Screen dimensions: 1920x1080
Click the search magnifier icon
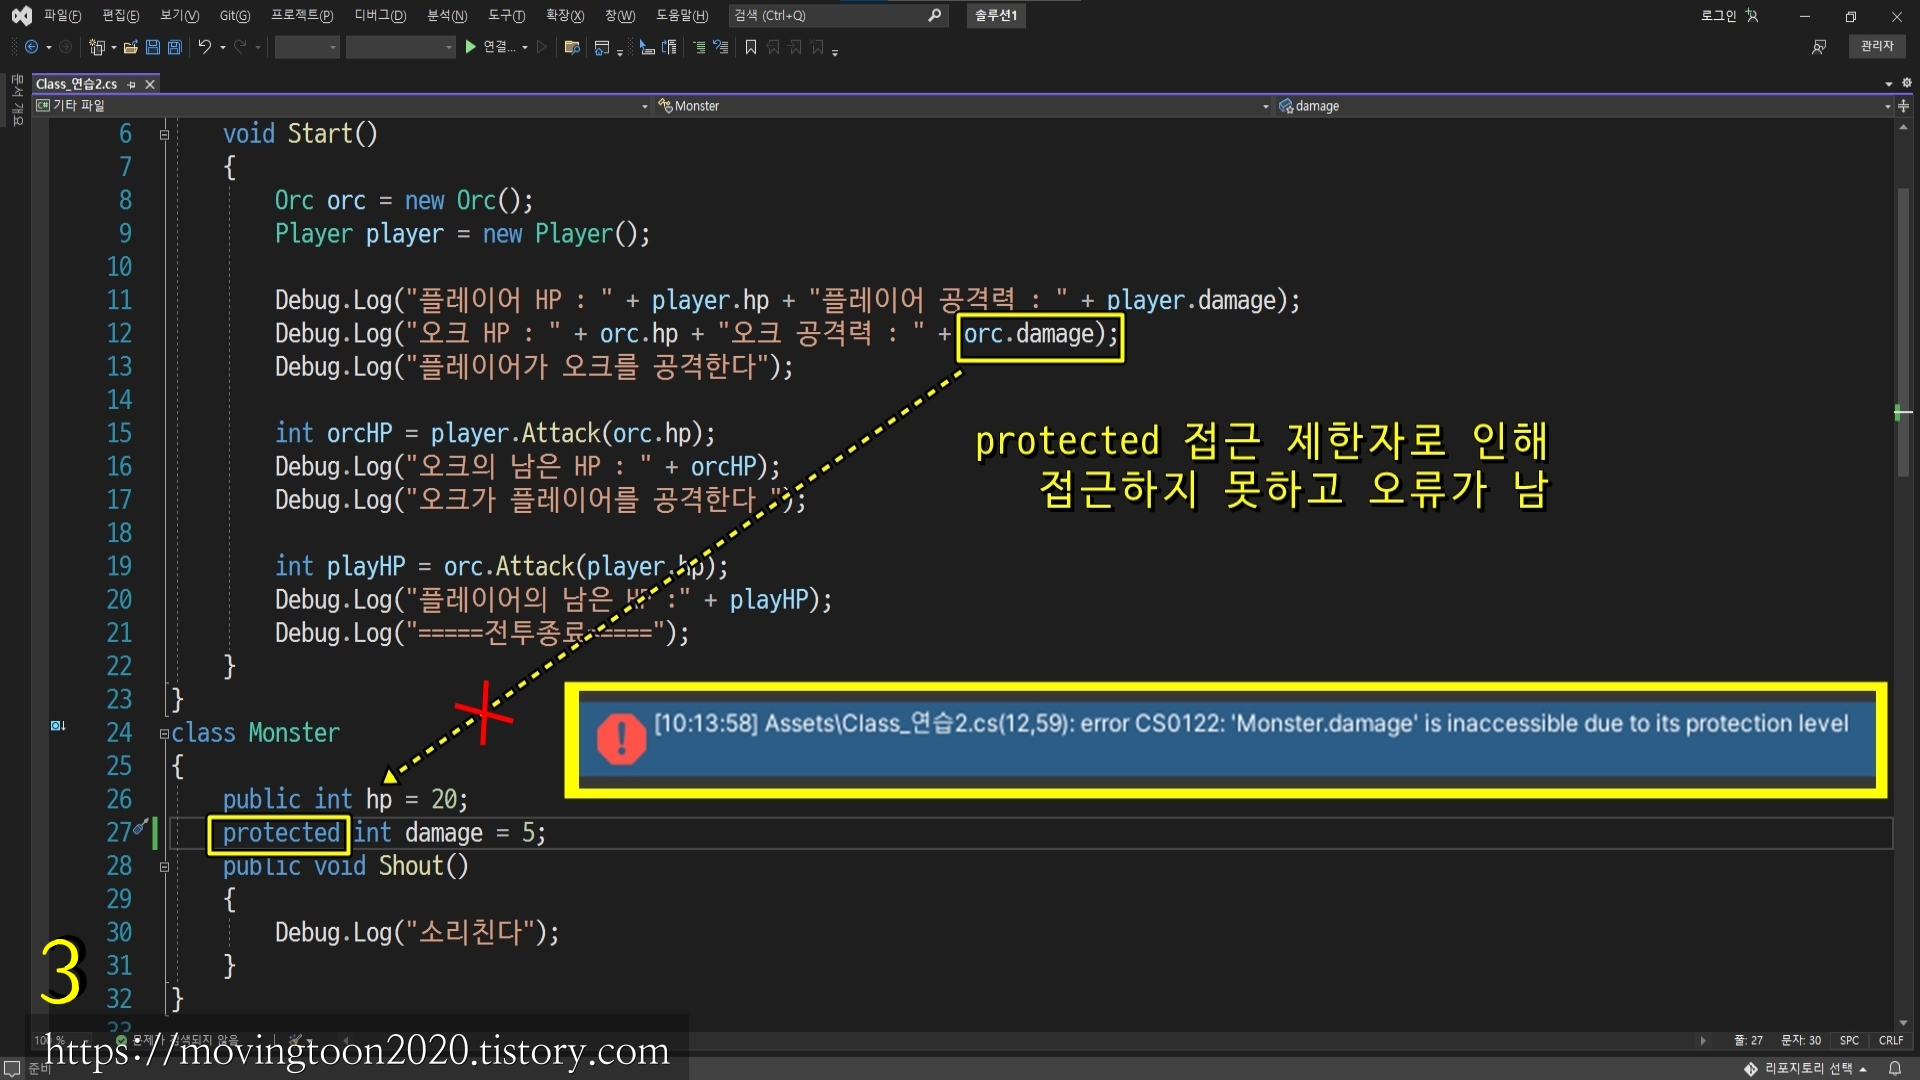[x=934, y=15]
